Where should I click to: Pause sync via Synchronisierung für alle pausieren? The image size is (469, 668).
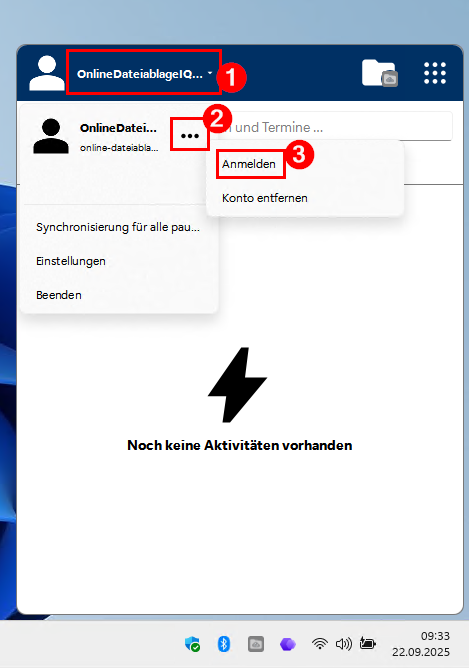pyautogui.click(x=119, y=227)
